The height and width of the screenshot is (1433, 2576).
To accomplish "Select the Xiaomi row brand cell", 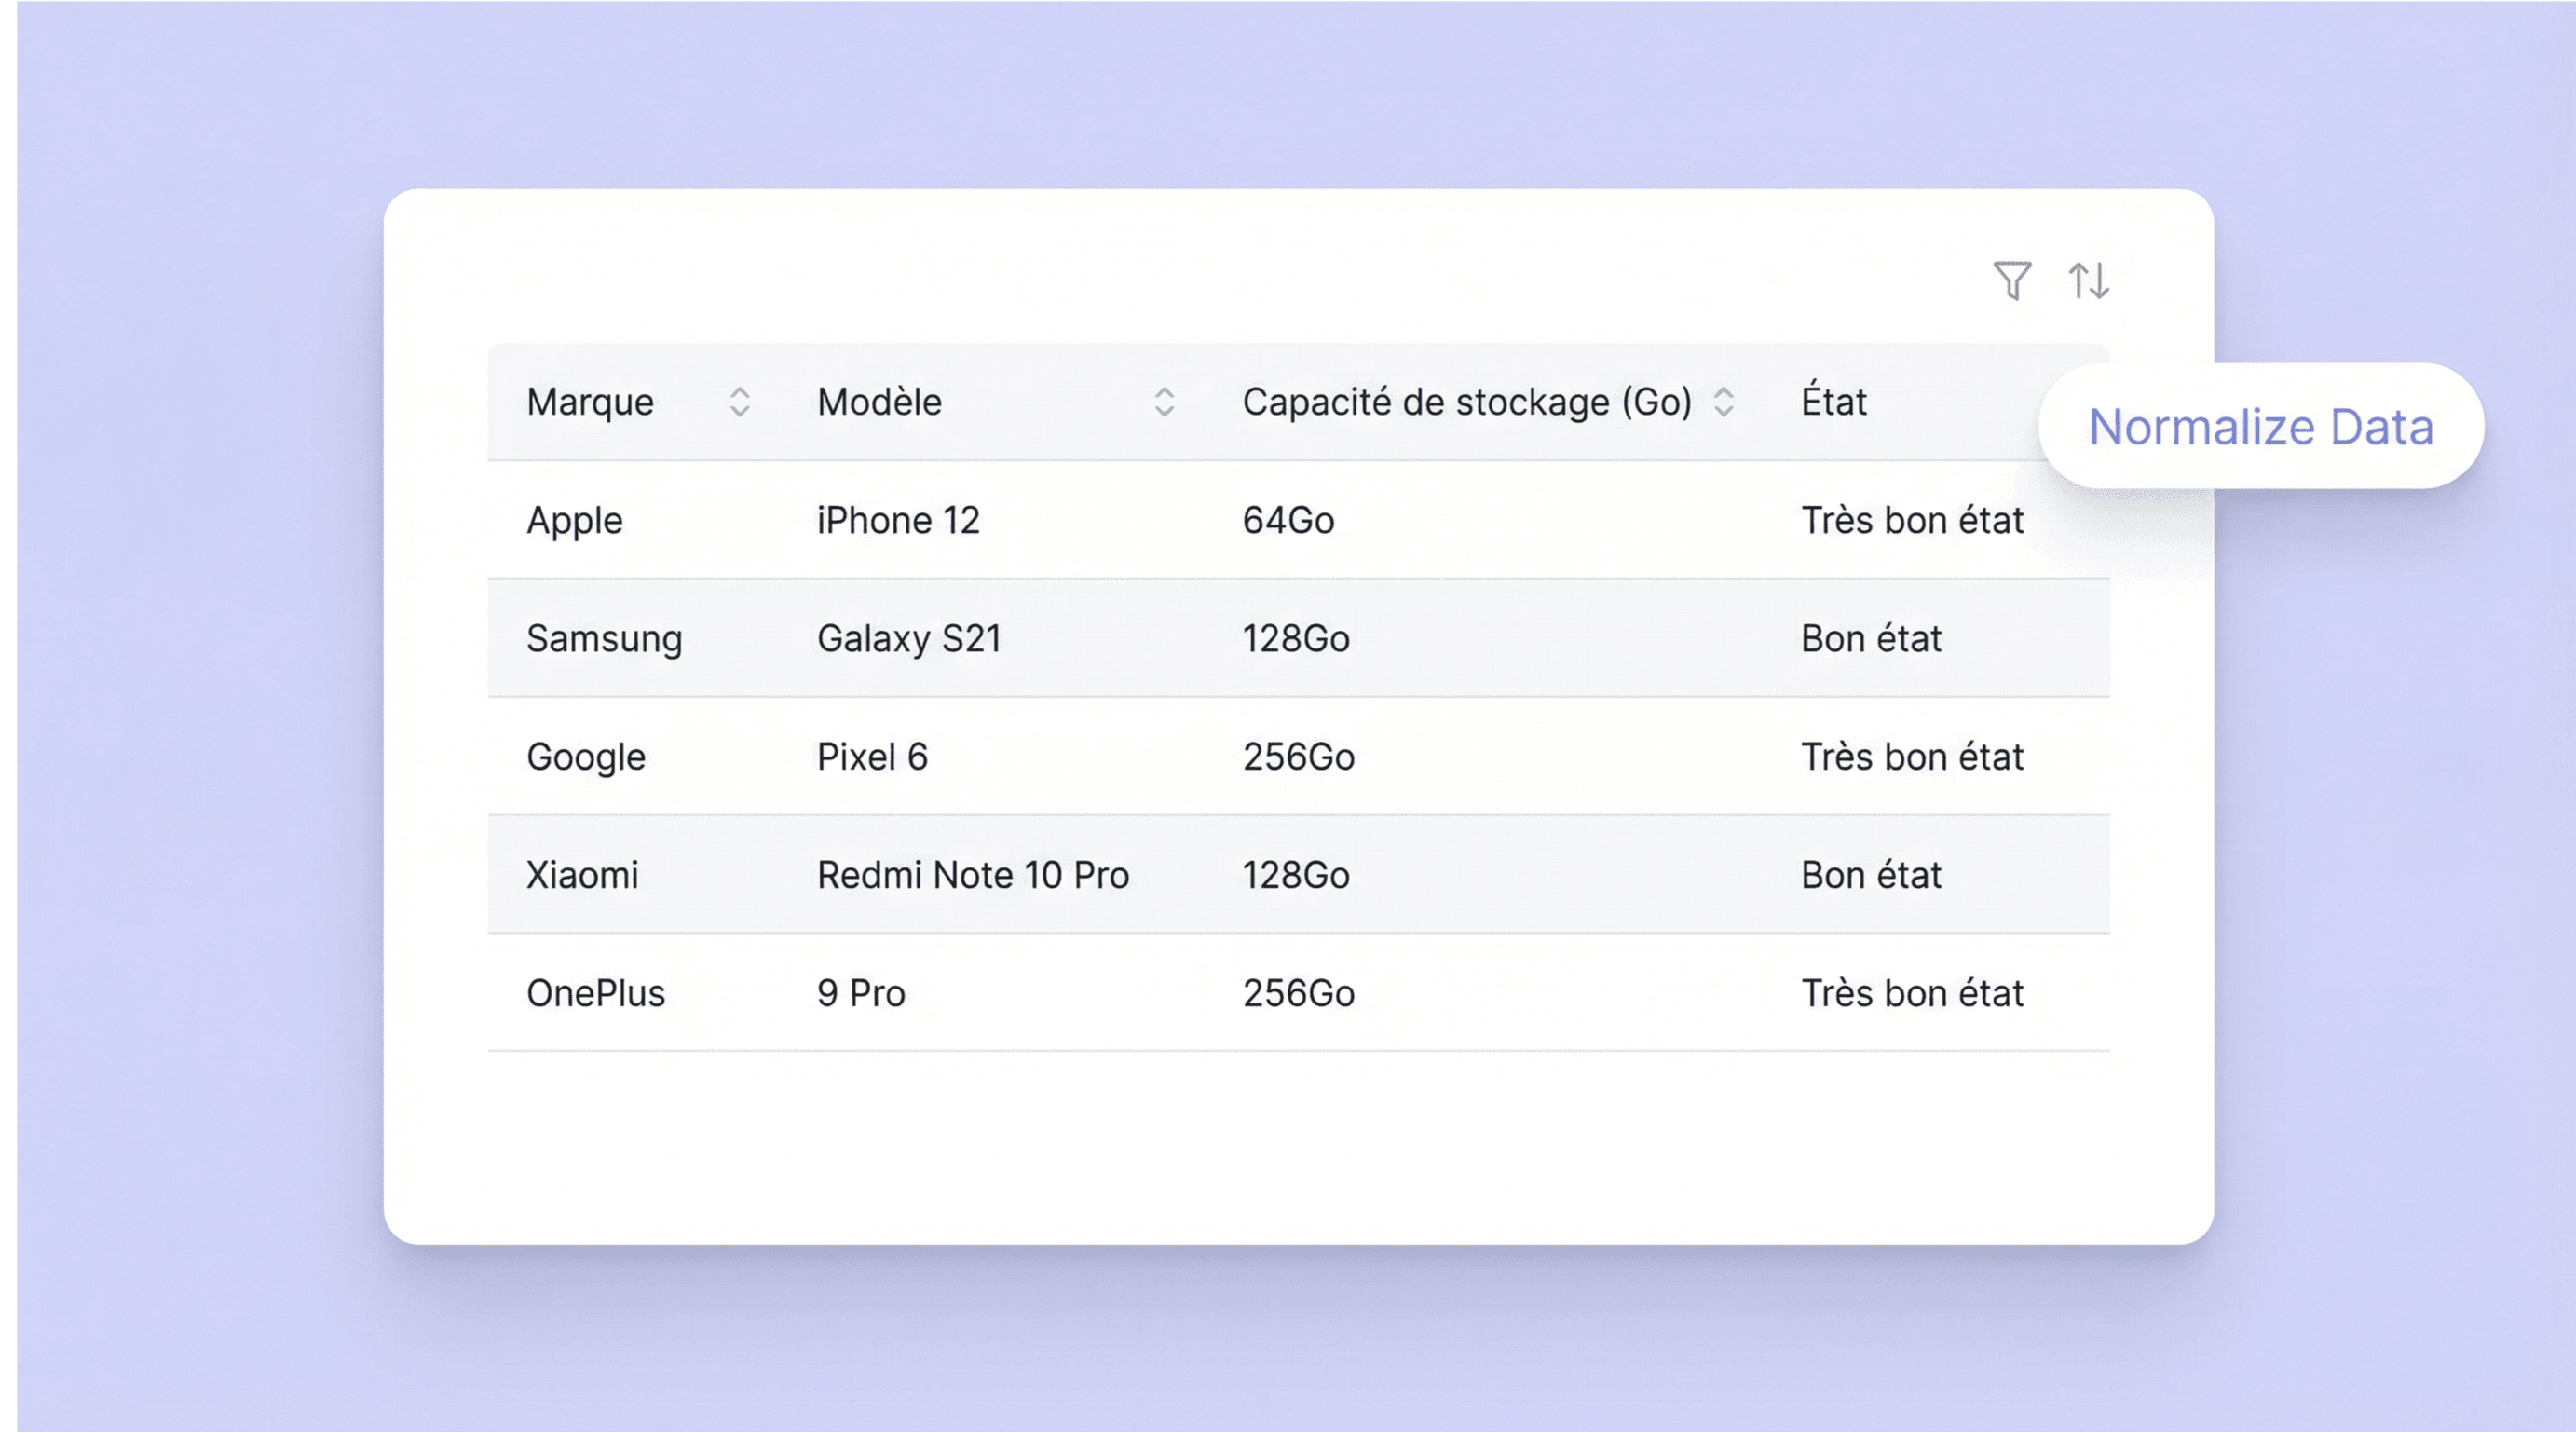I will pyautogui.click(x=582, y=875).
